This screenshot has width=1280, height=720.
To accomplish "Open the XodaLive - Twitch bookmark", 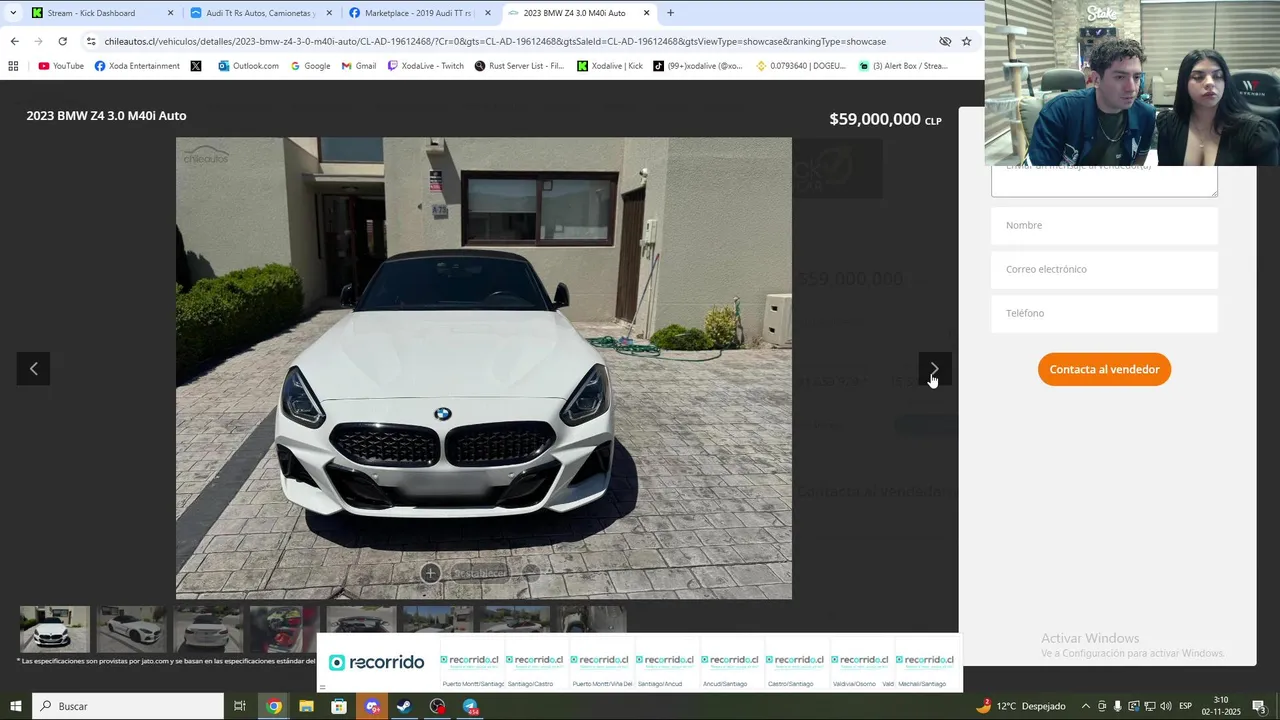I will tap(426, 66).
